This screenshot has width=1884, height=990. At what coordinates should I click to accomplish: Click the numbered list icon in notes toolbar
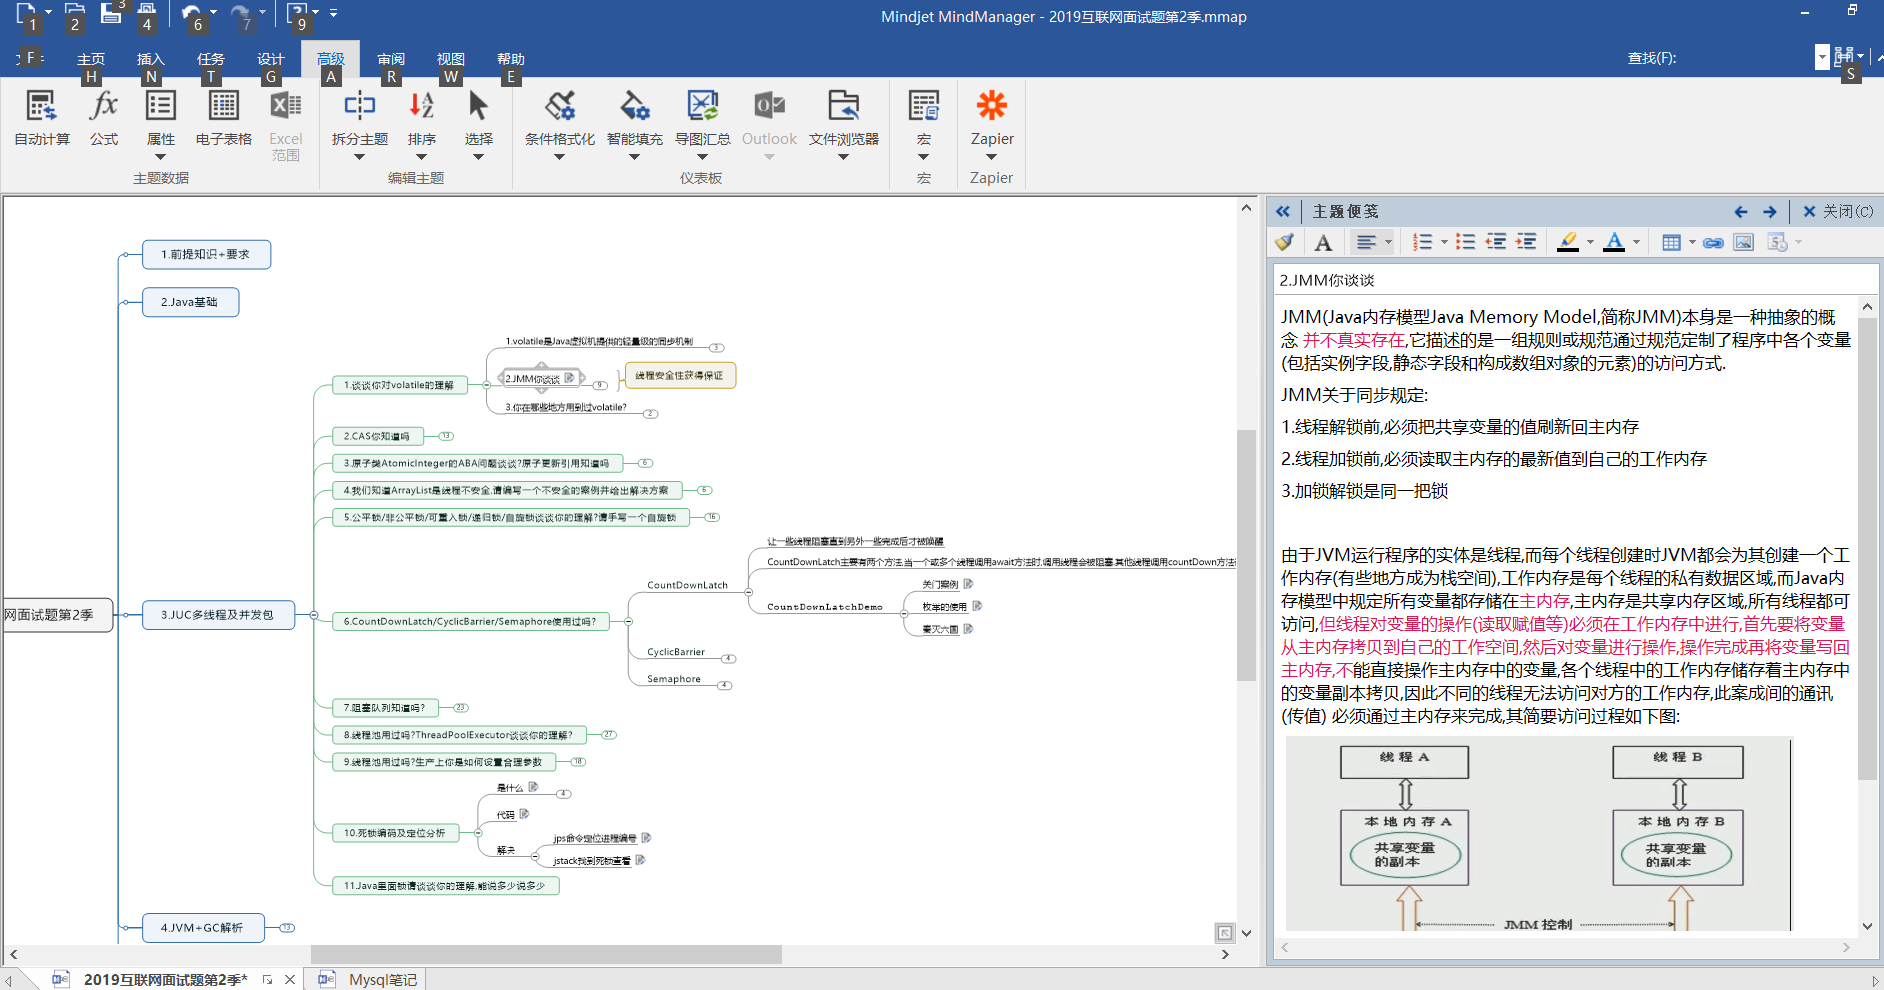tap(1422, 242)
